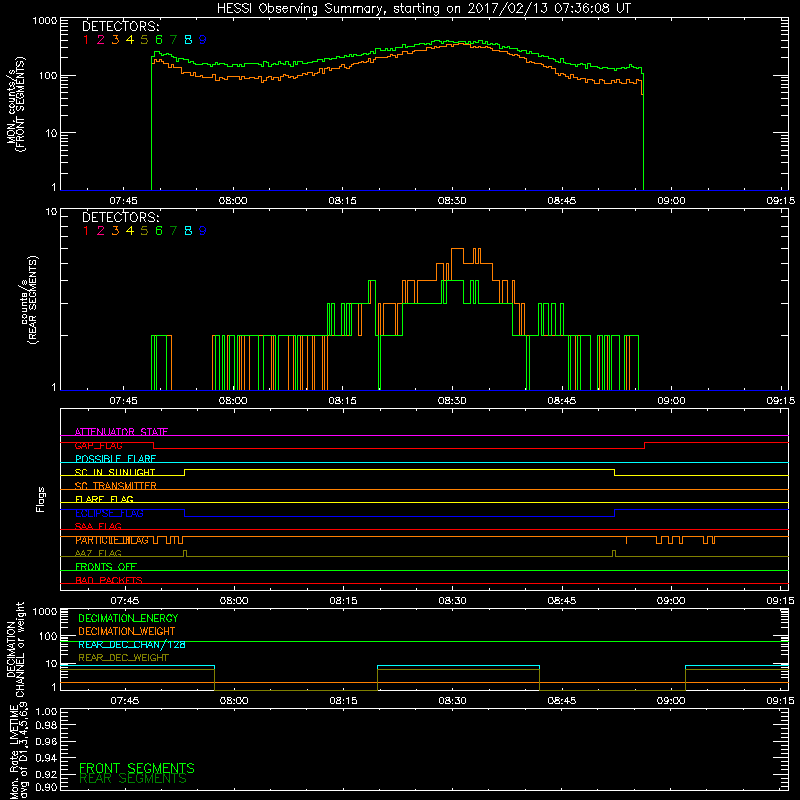Click the 0.98 livetime y-axis value
This screenshot has height=800, width=800.
click(x=46, y=726)
